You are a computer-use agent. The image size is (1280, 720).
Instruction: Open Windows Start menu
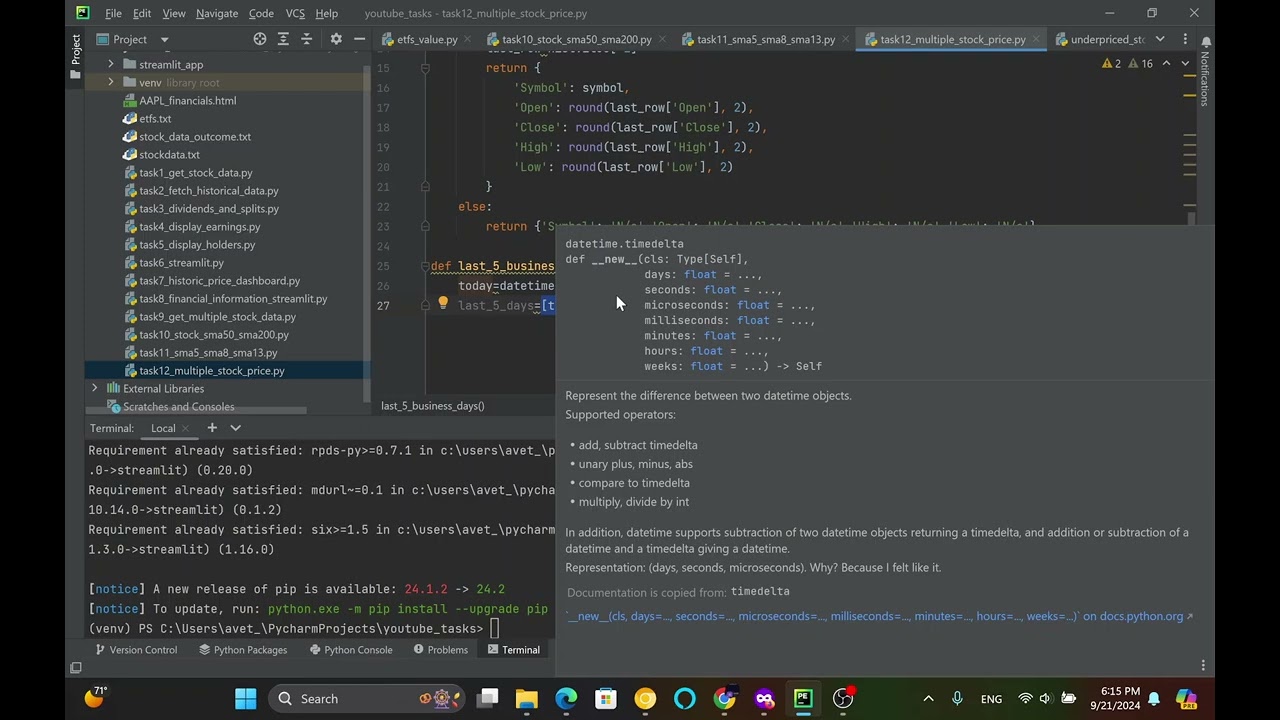[246, 698]
